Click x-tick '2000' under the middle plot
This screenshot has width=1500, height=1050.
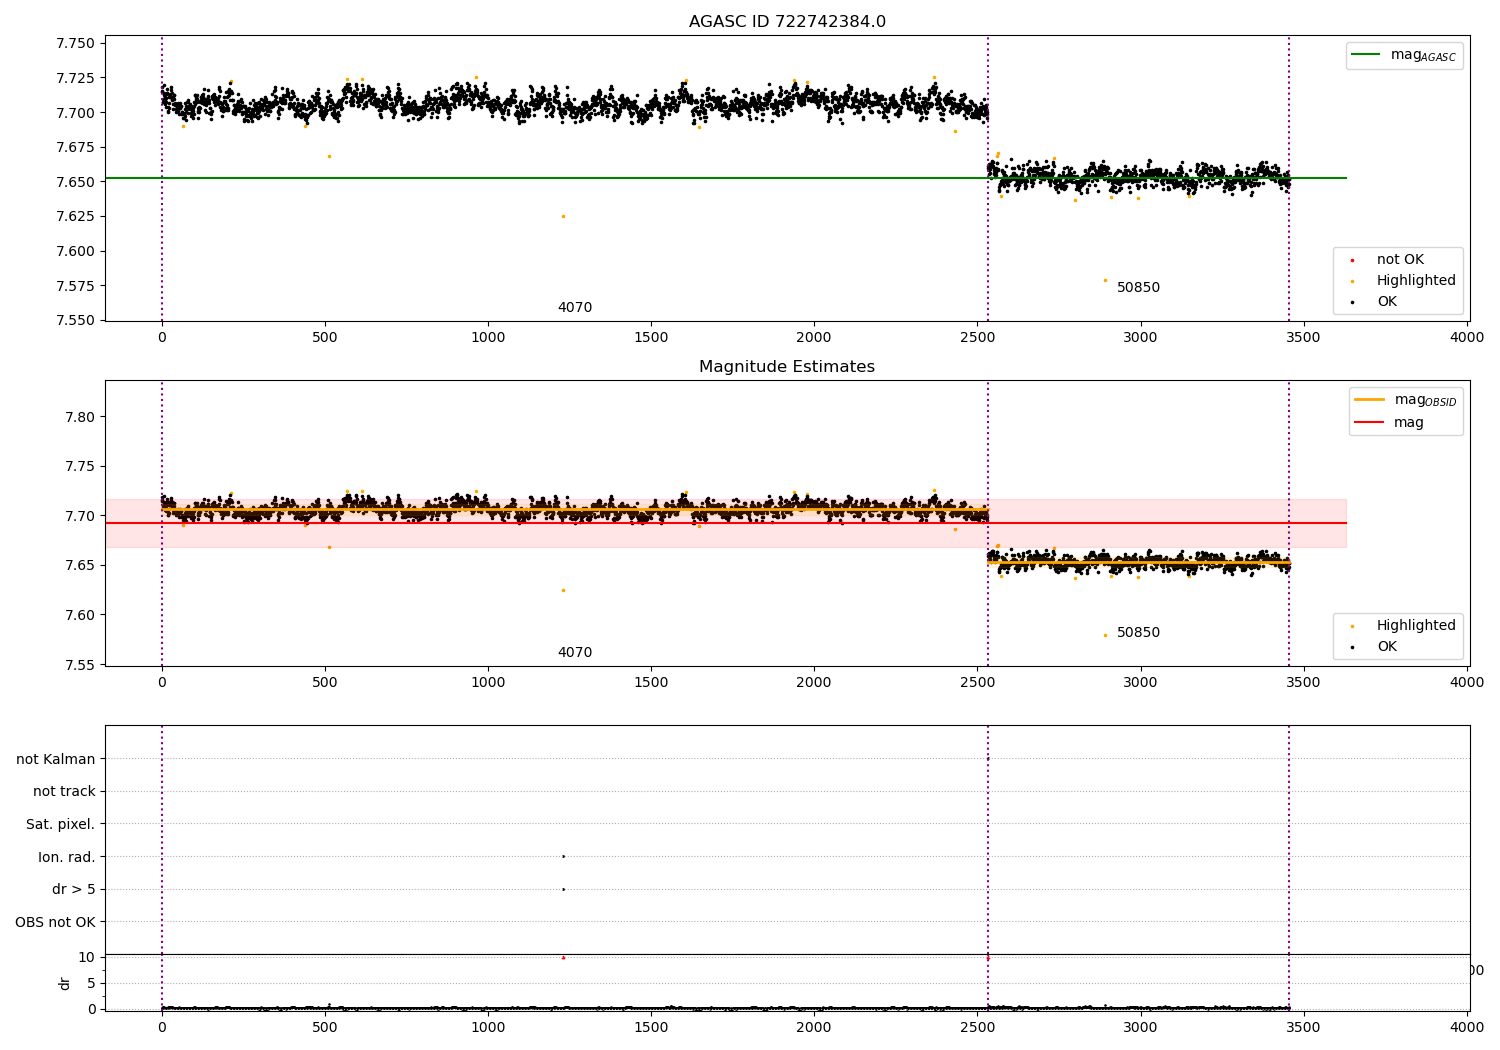pos(814,683)
